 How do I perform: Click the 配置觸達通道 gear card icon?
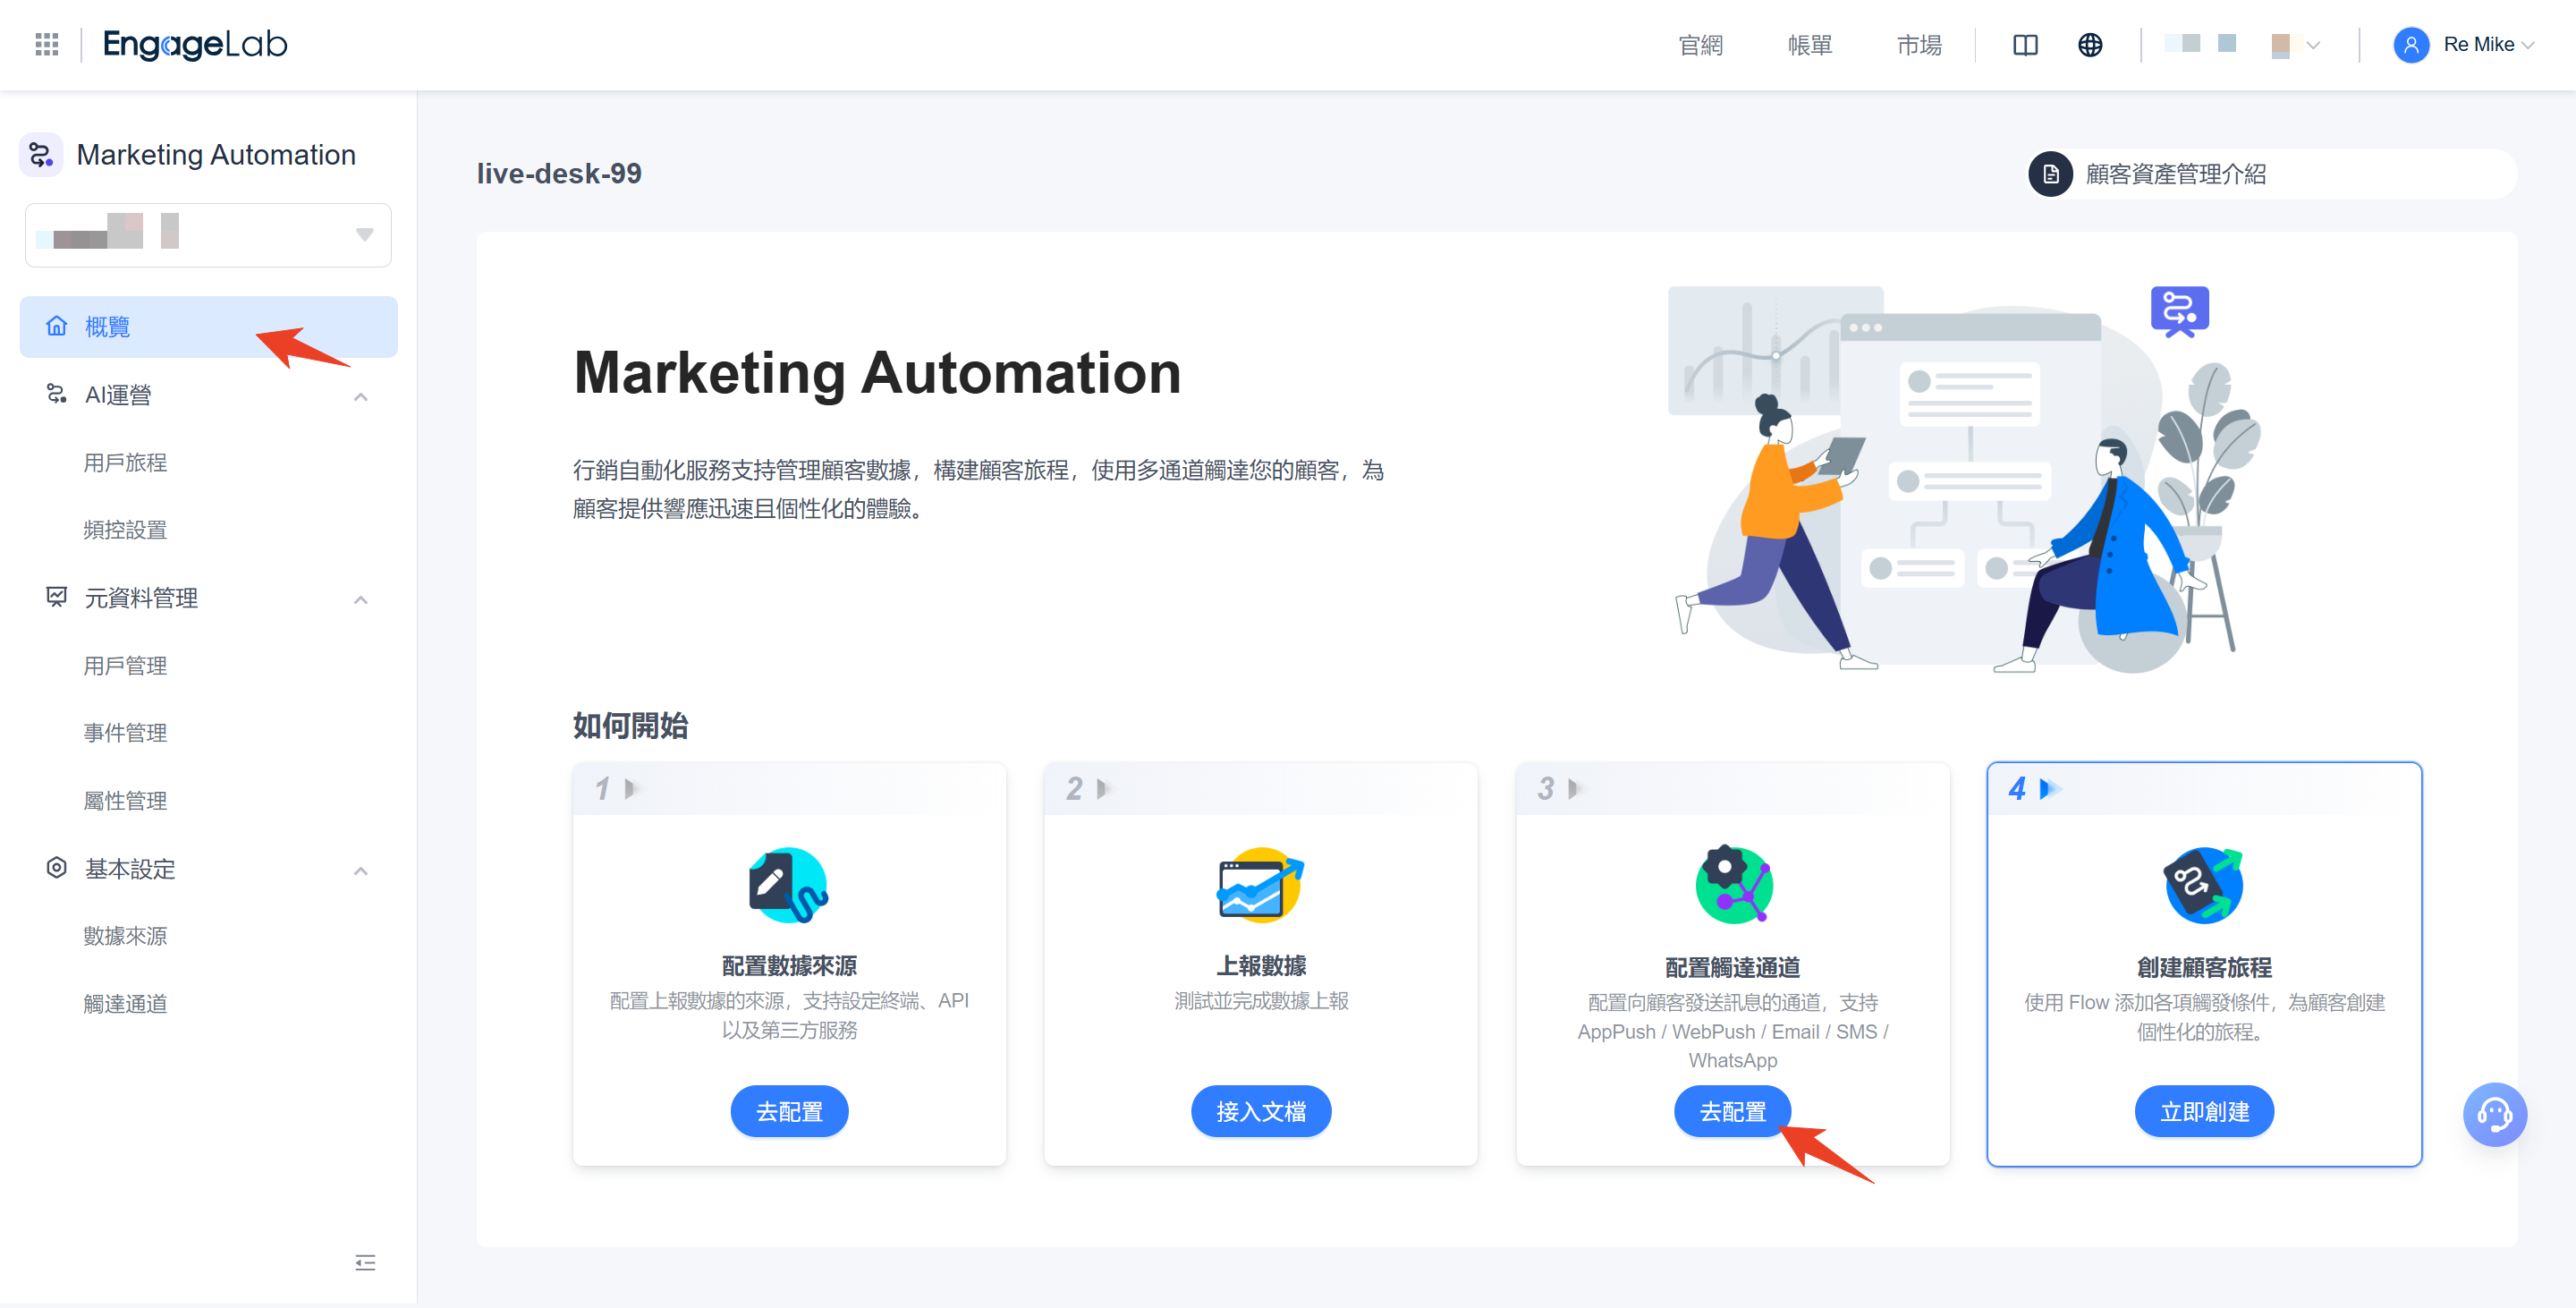point(1733,885)
